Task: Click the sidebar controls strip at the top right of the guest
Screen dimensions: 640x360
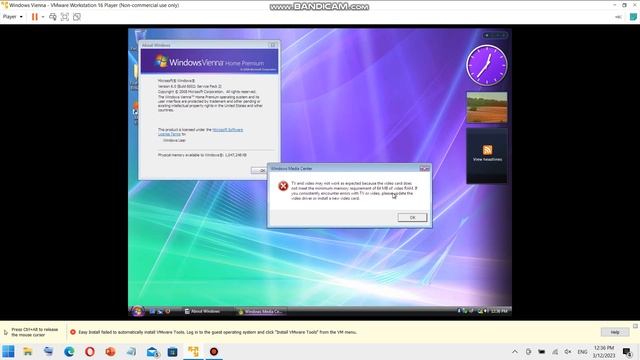Action: pos(495,35)
